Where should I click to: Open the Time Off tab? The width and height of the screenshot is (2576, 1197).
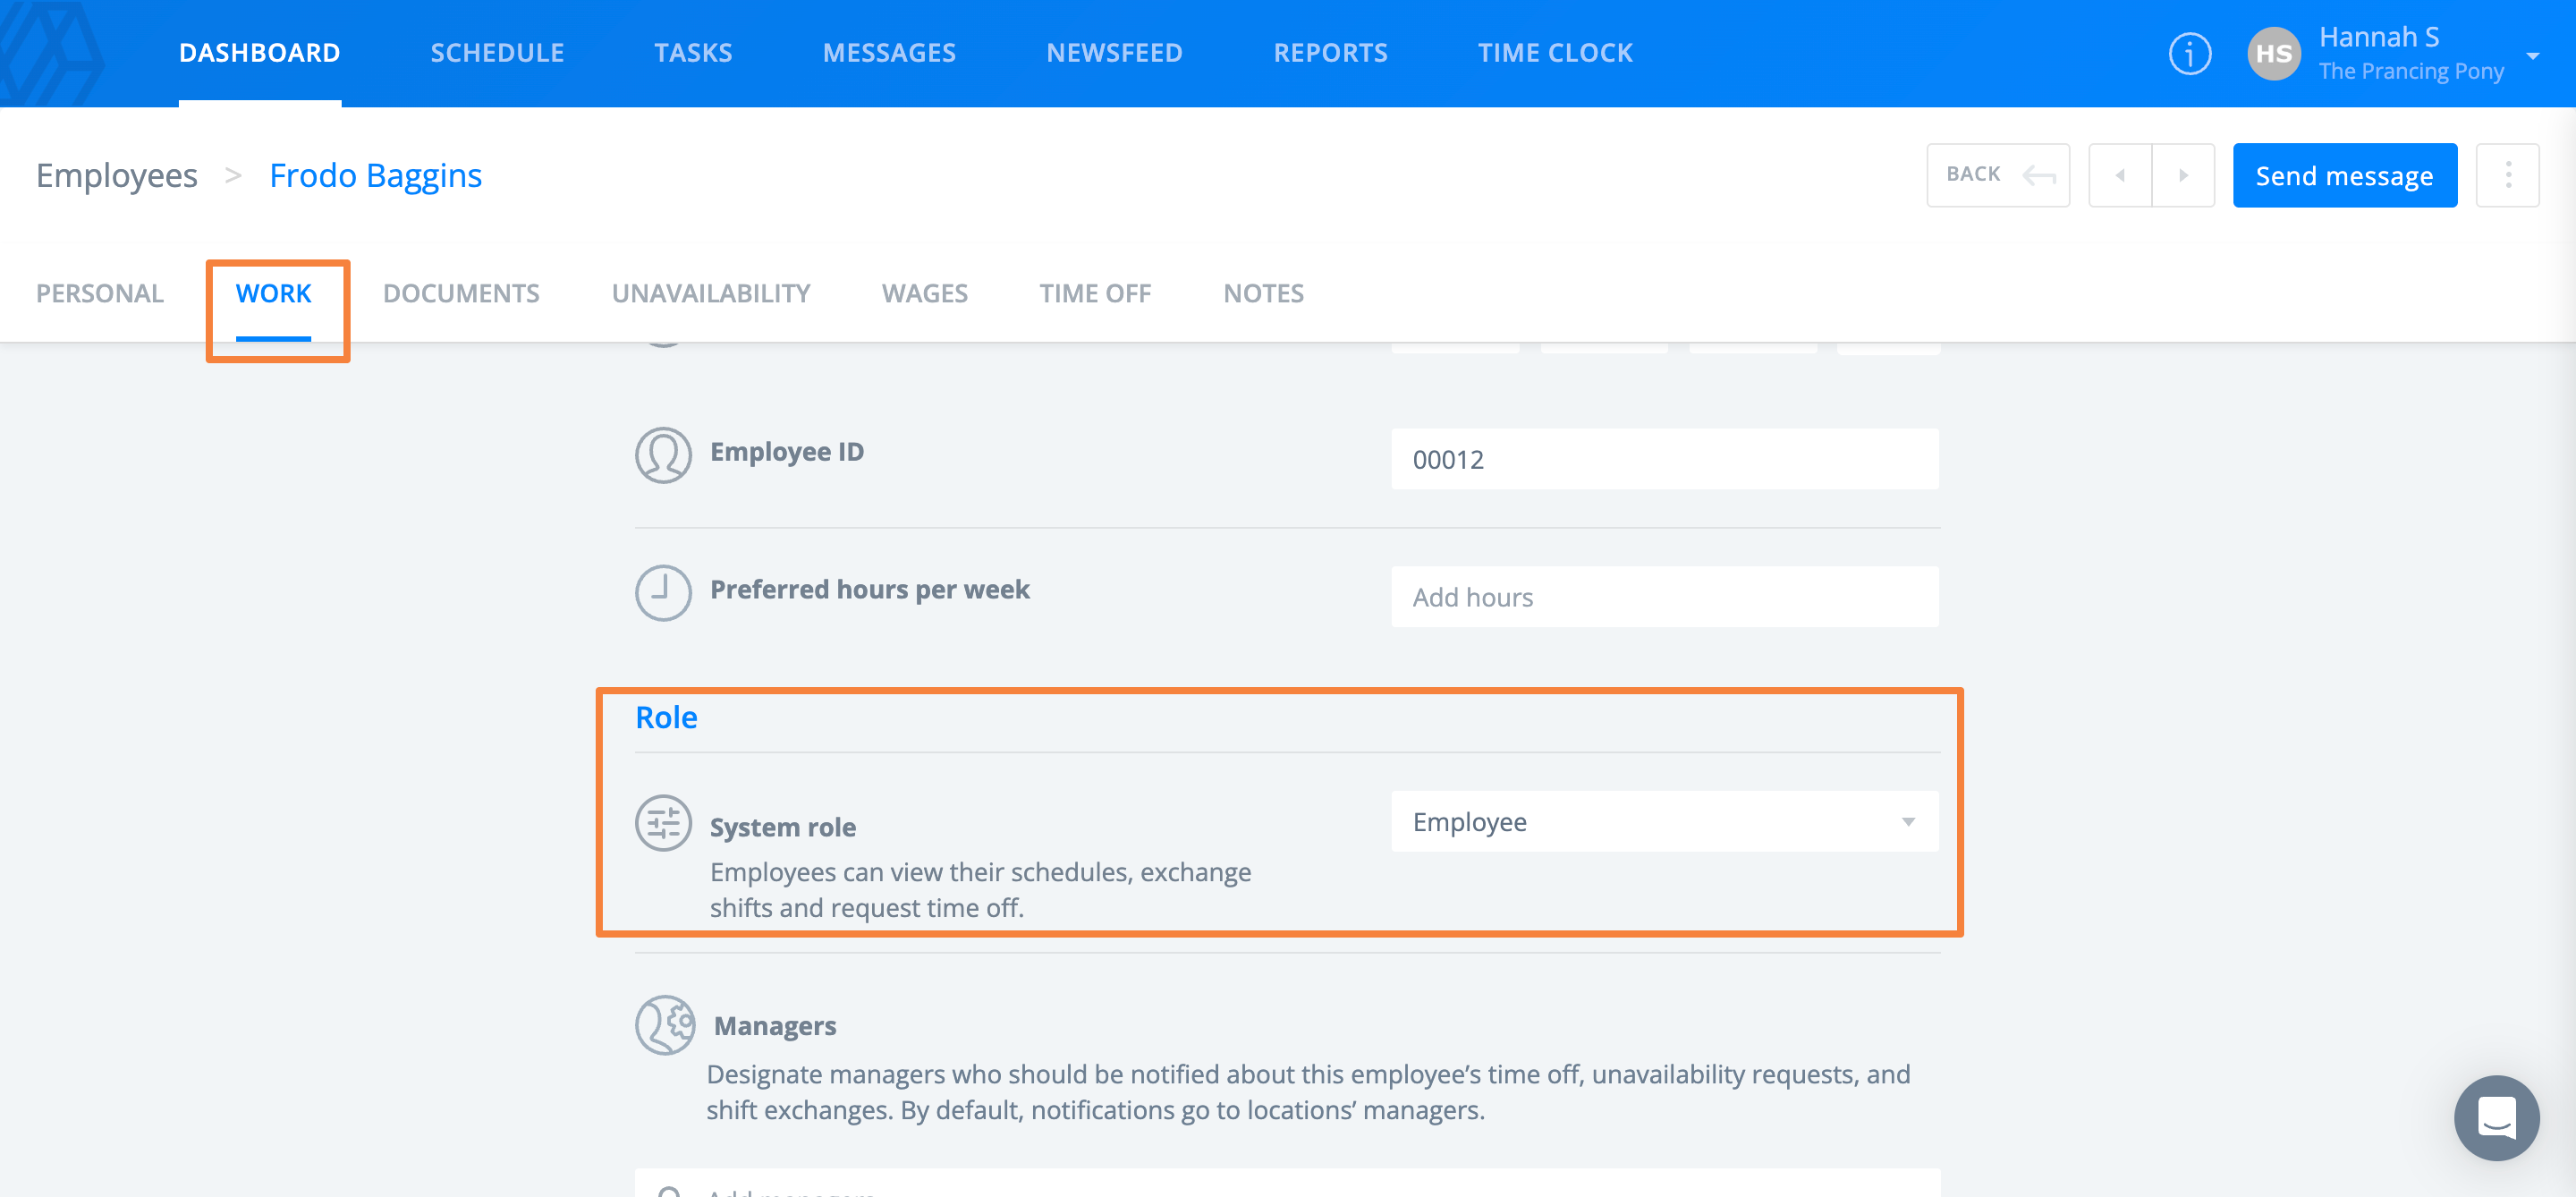point(1095,293)
